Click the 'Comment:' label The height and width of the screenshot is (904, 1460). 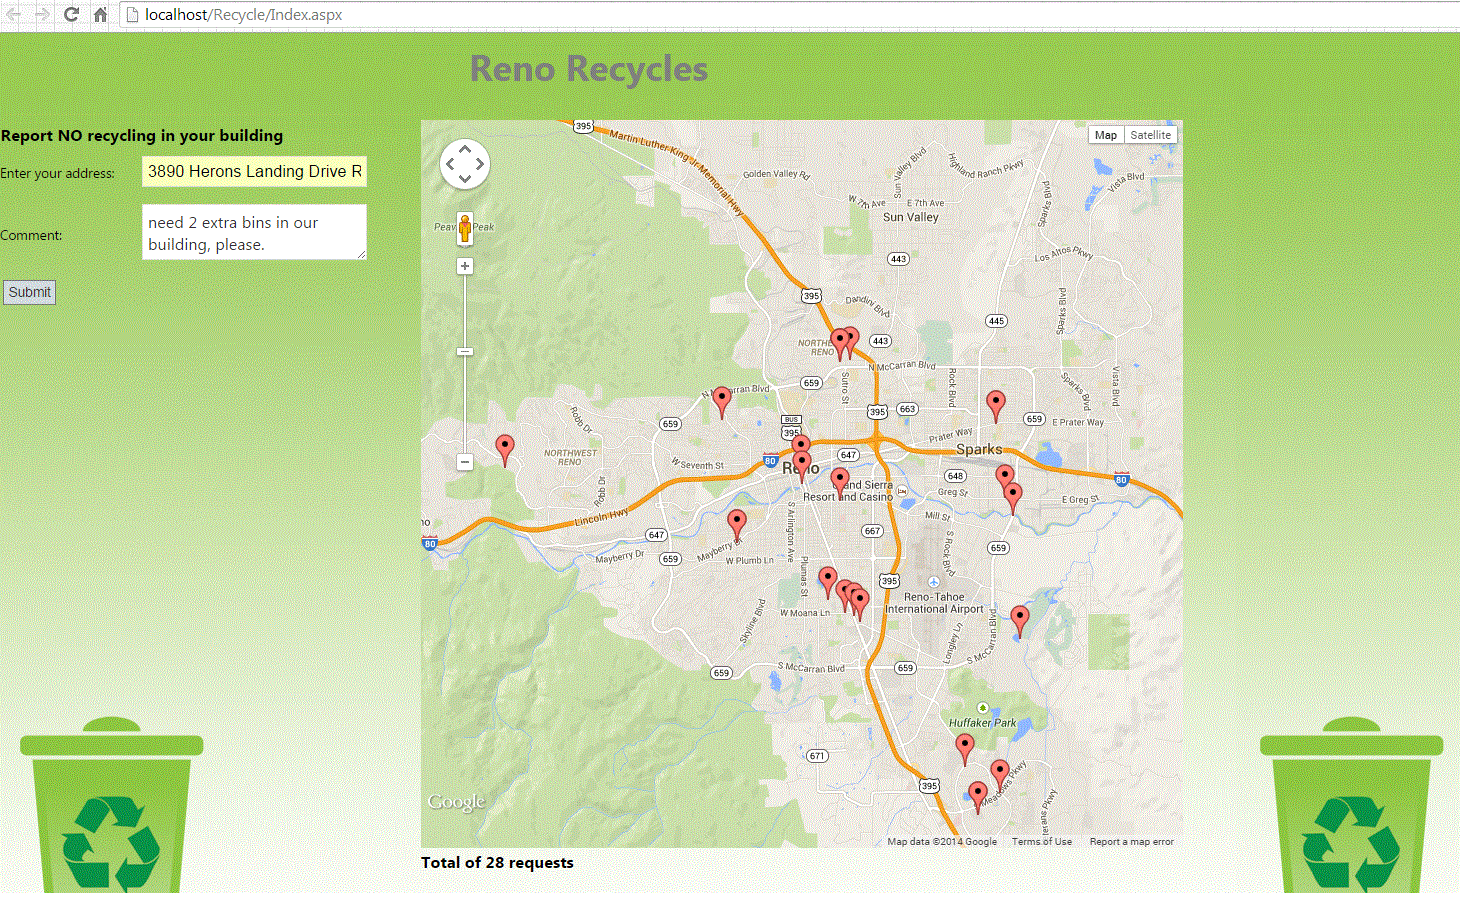click(x=31, y=235)
